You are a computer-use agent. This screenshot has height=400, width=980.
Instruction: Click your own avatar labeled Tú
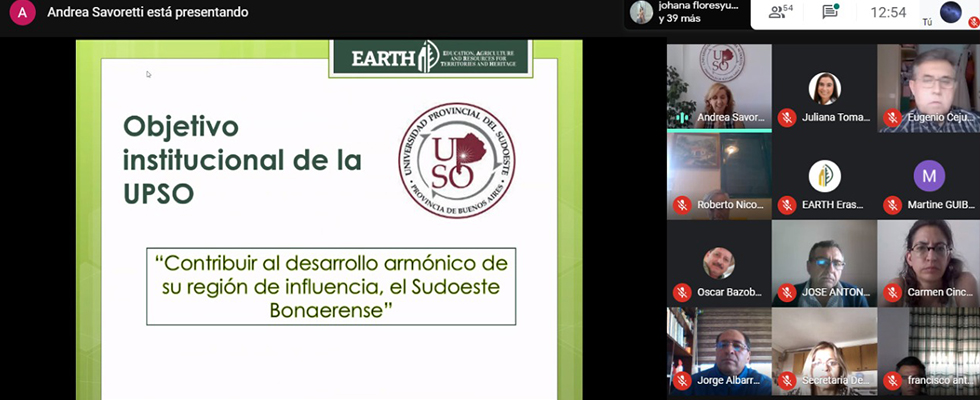click(951, 12)
